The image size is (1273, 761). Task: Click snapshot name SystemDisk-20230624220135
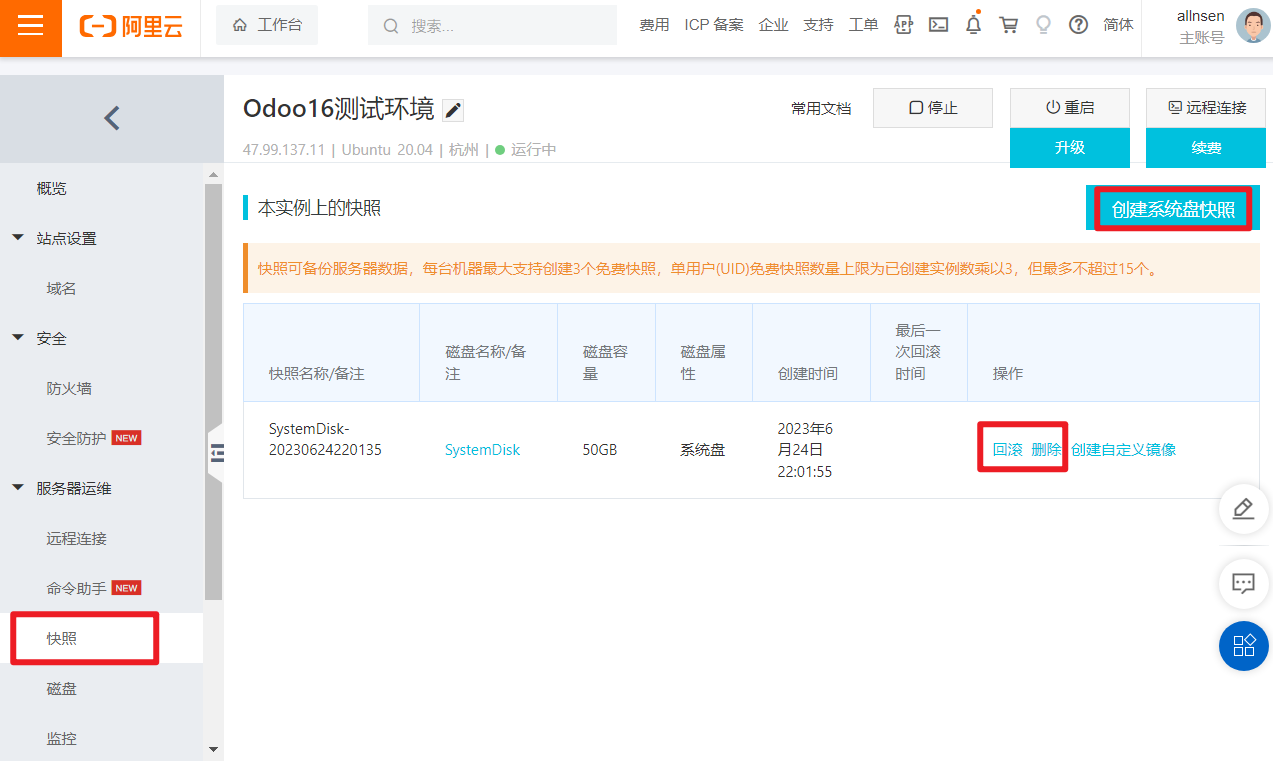tap(325, 439)
